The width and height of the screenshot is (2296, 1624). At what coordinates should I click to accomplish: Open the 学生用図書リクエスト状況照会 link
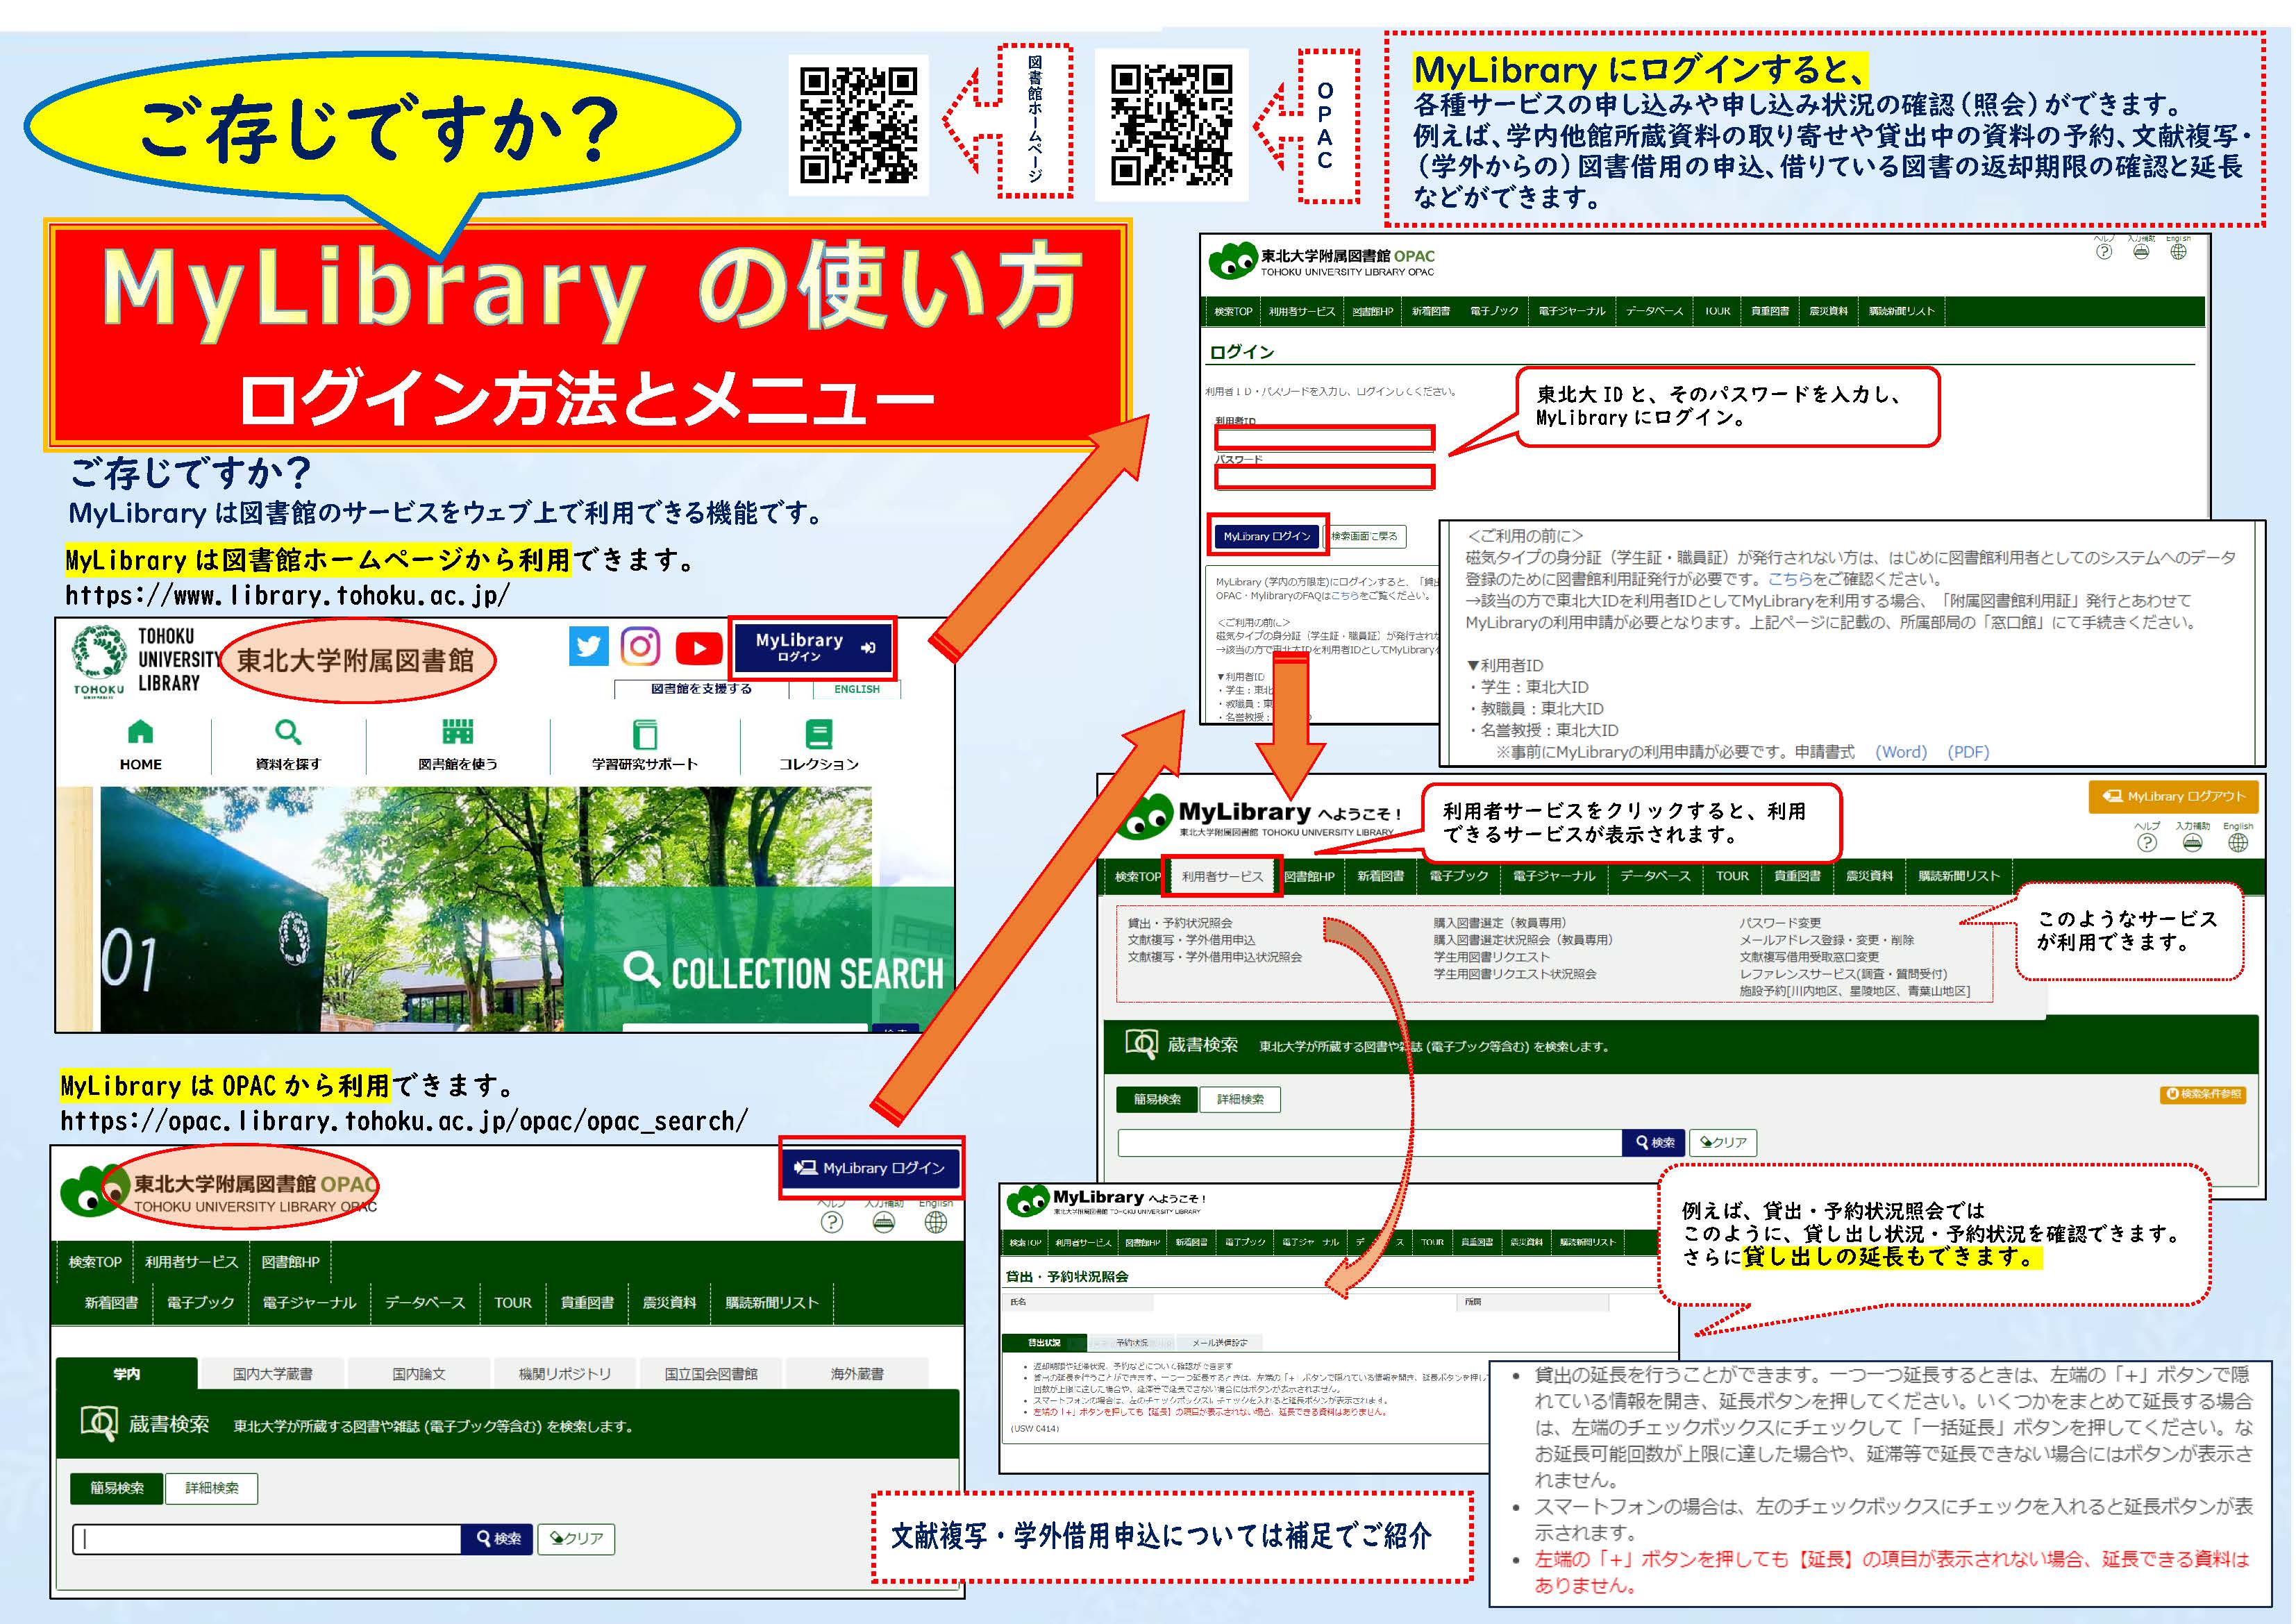tap(1514, 973)
